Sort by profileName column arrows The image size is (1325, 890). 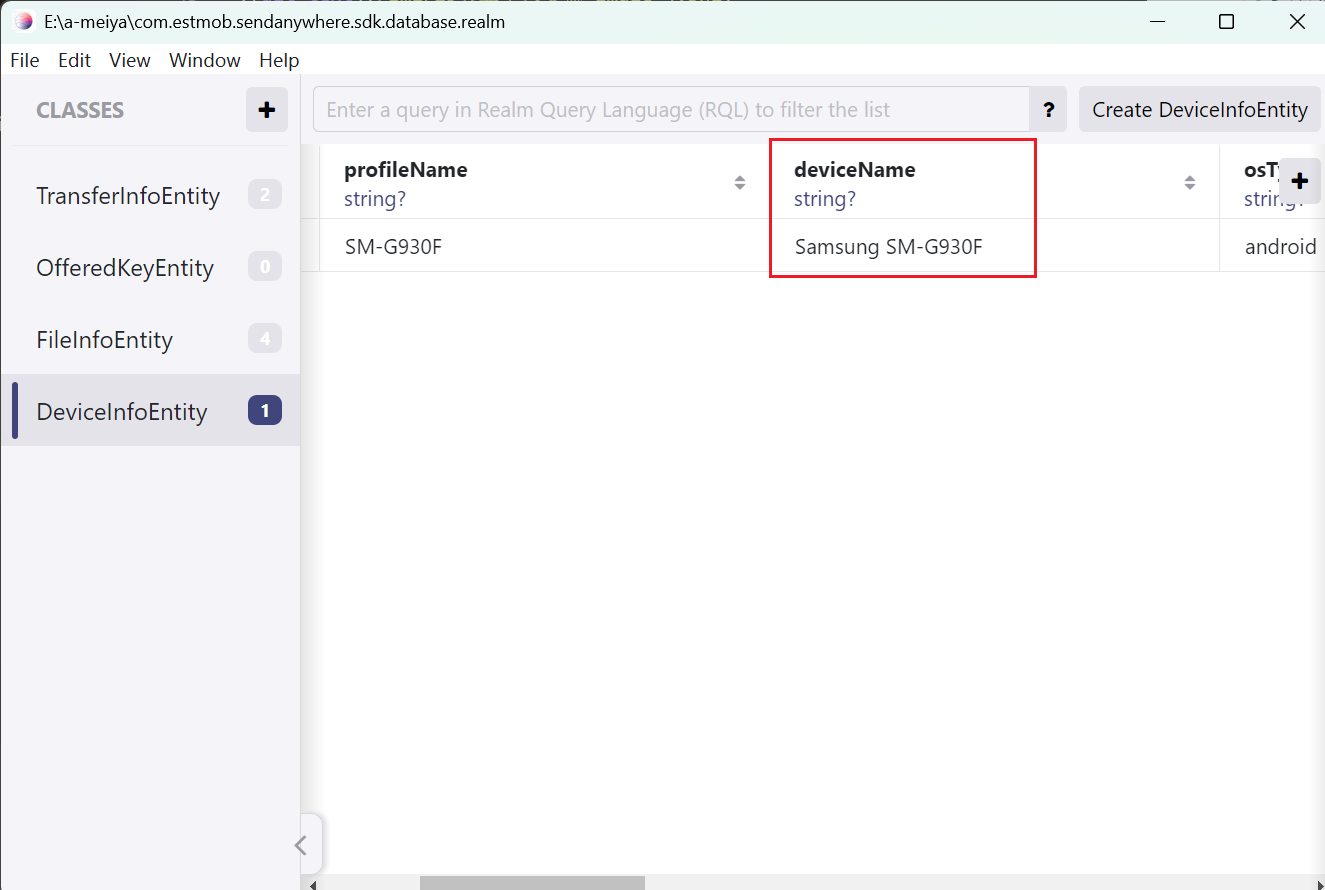click(739, 183)
